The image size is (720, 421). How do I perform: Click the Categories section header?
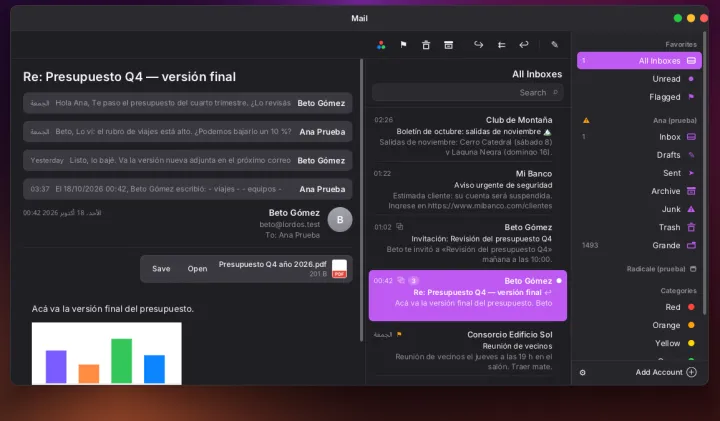click(678, 291)
